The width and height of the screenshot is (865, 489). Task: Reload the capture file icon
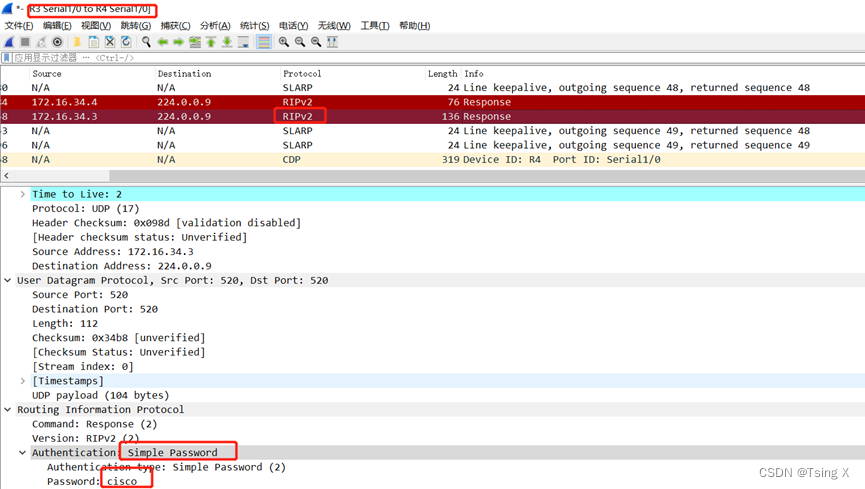(126, 42)
